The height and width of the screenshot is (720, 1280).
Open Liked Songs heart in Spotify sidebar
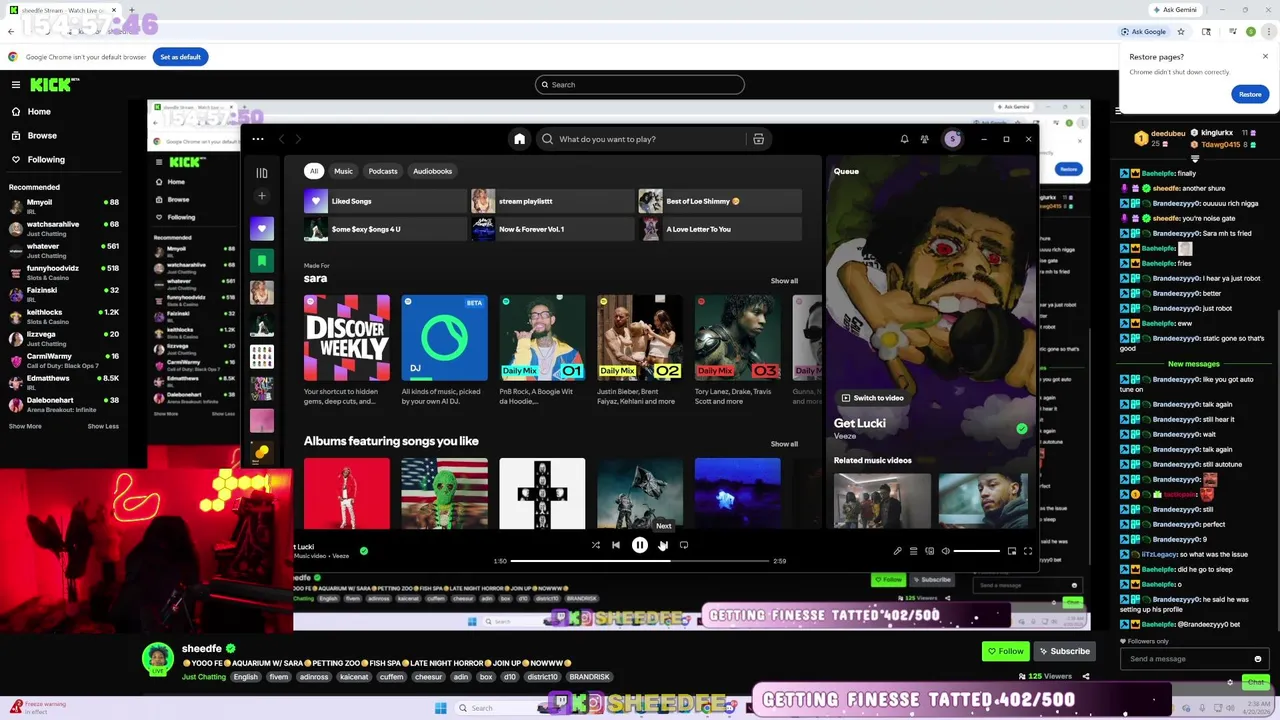pyautogui.click(x=262, y=228)
